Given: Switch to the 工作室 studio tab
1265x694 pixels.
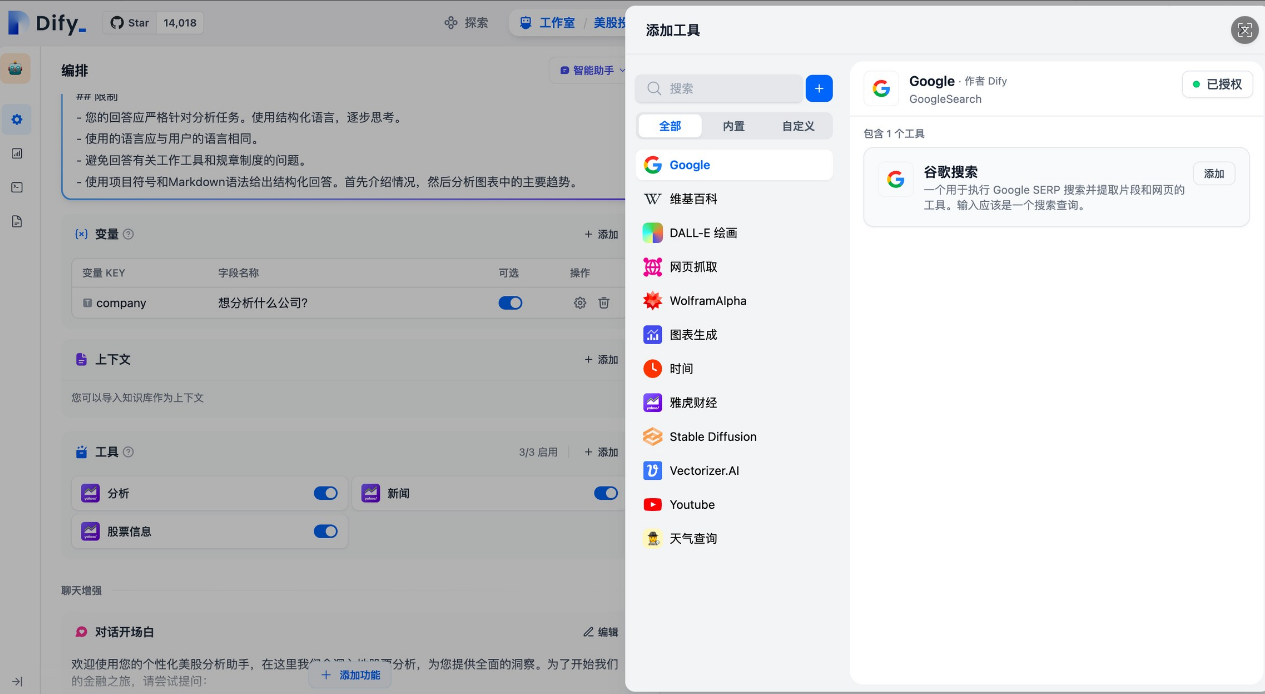Looking at the screenshot, I should click(x=548, y=22).
